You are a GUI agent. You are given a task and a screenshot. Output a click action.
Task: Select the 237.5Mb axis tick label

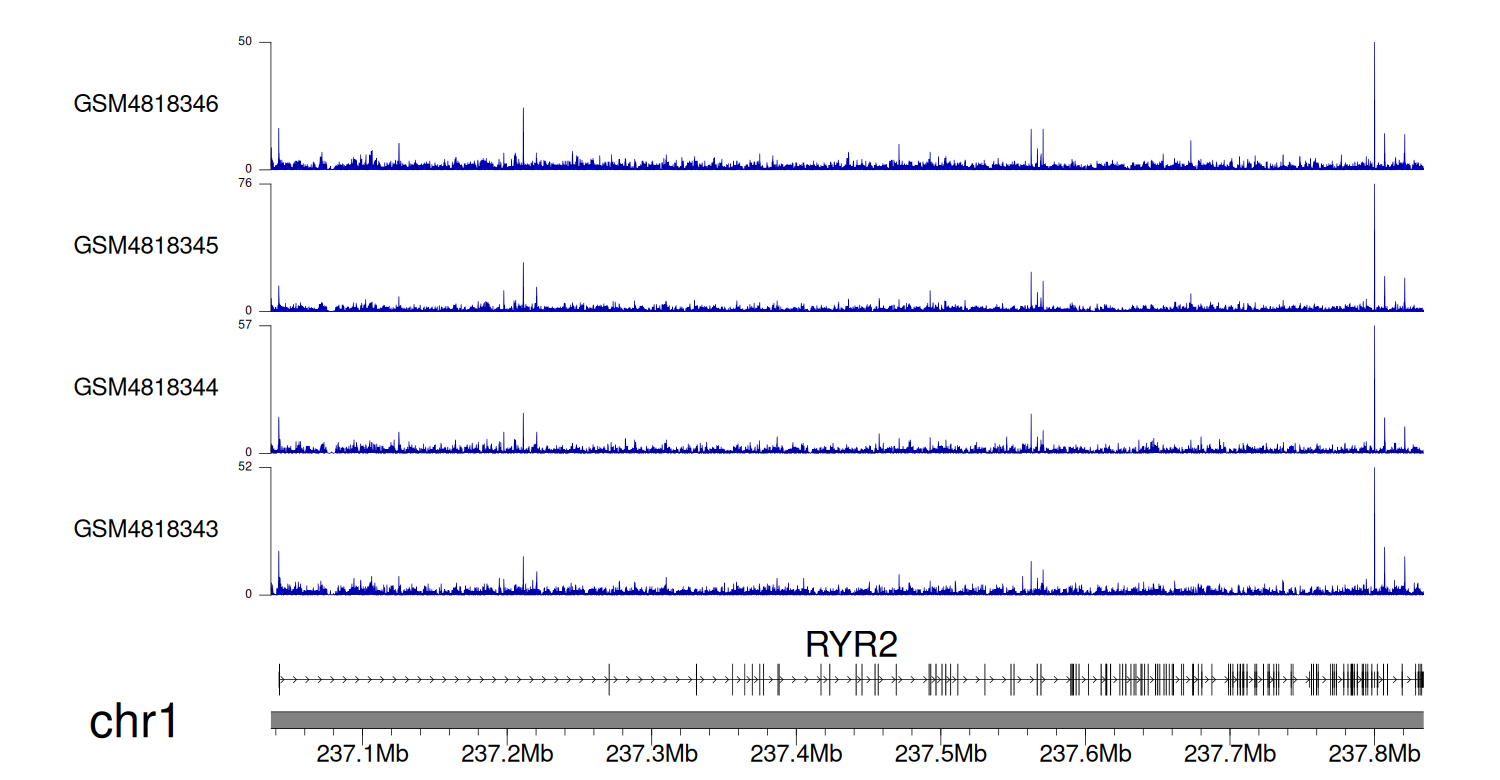point(940,753)
